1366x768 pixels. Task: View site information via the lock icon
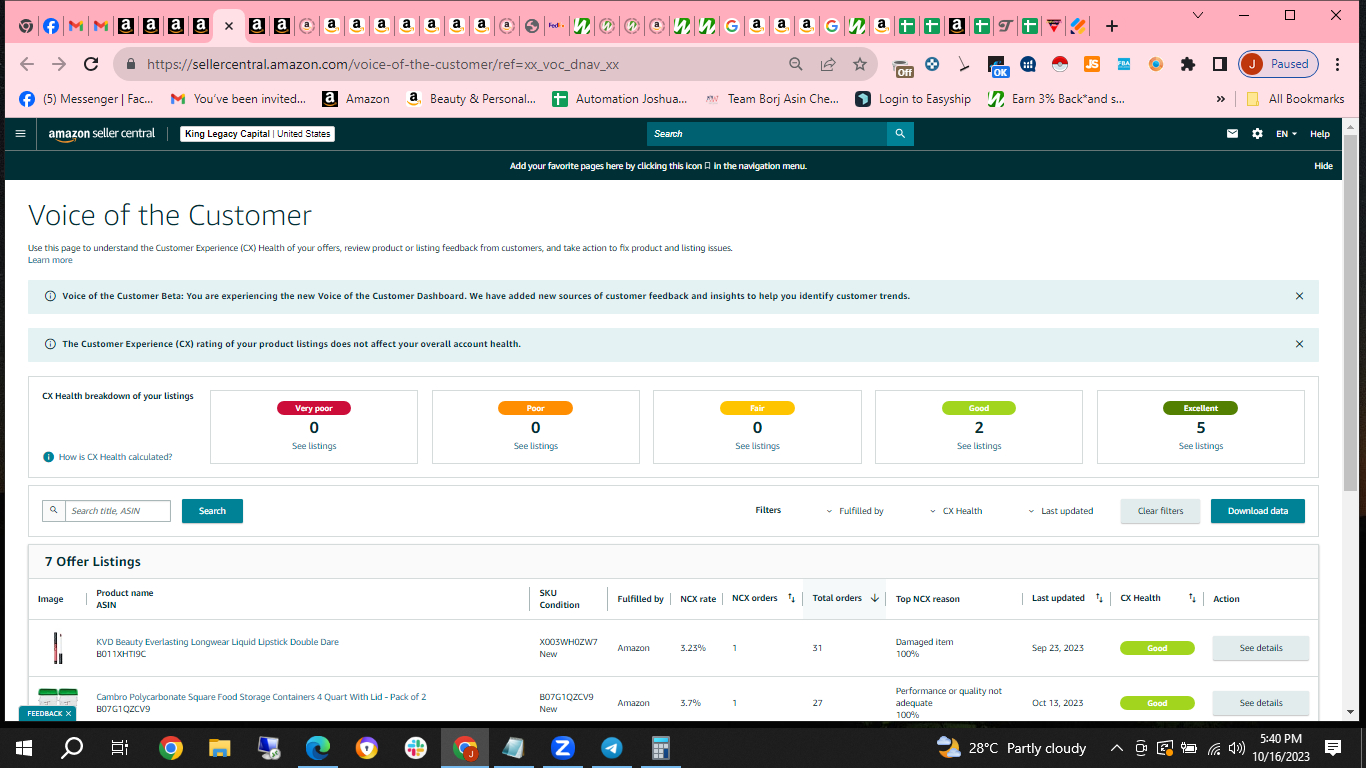click(x=130, y=64)
